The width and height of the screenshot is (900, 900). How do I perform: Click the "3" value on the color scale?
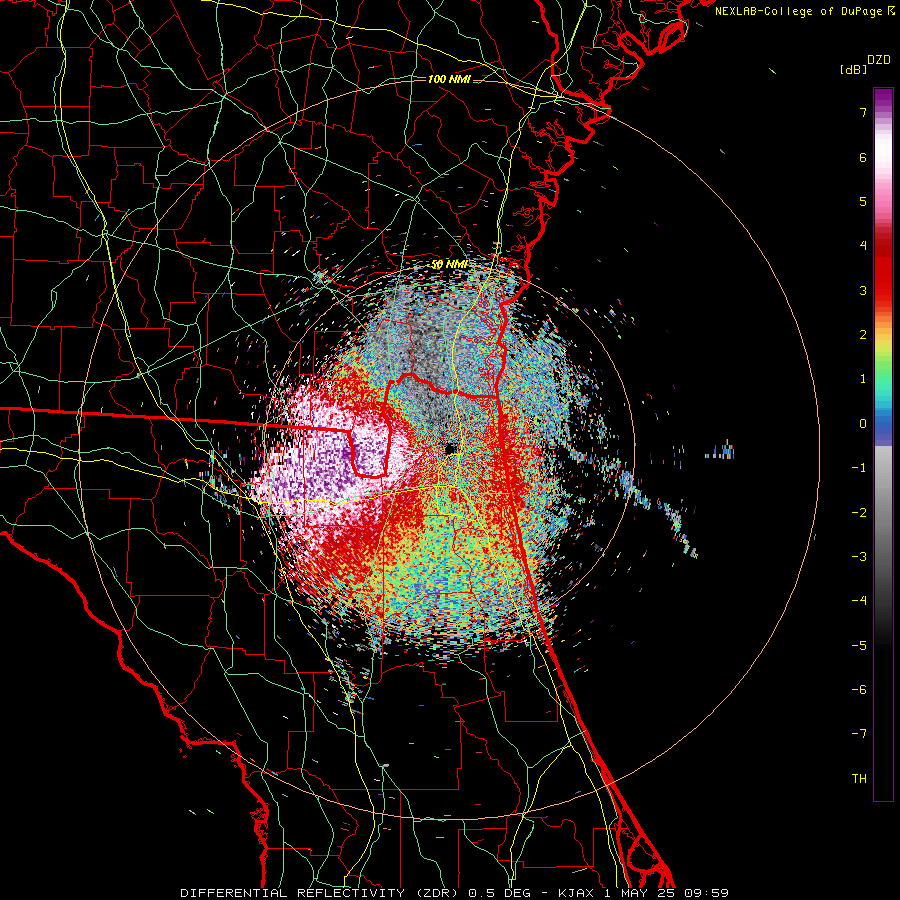click(x=863, y=290)
